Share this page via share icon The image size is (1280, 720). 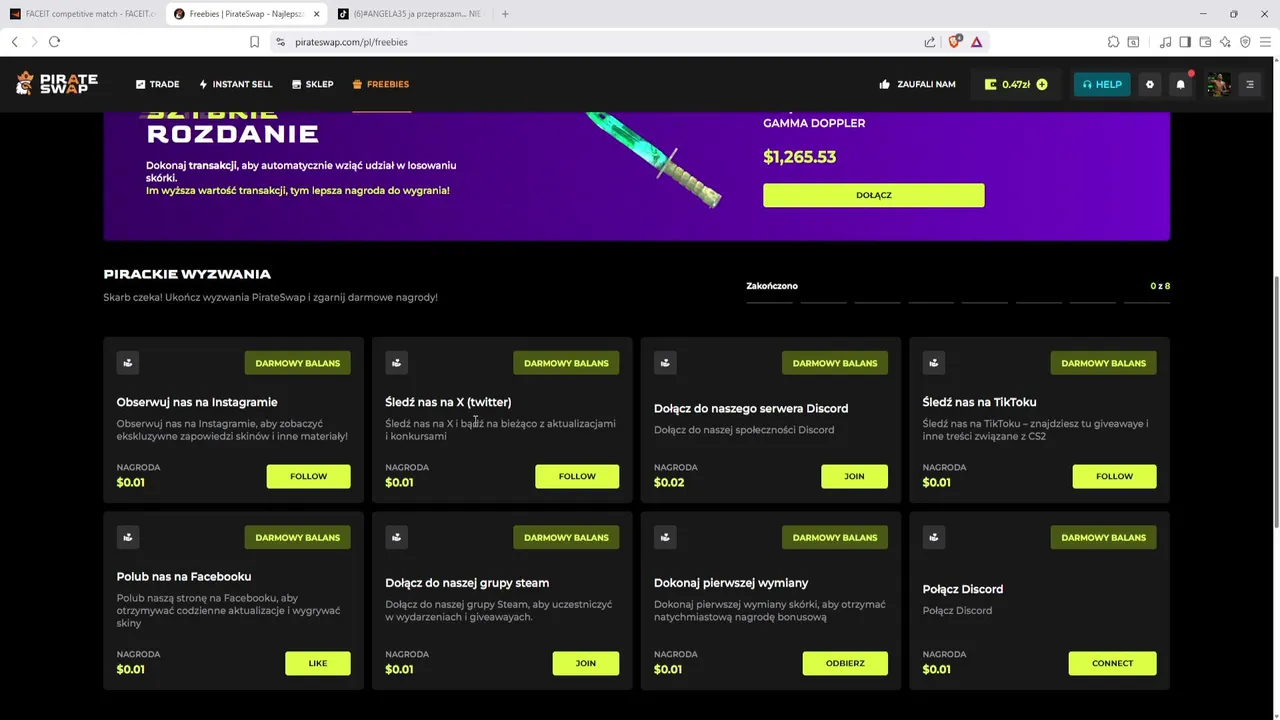pyautogui.click(x=930, y=42)
